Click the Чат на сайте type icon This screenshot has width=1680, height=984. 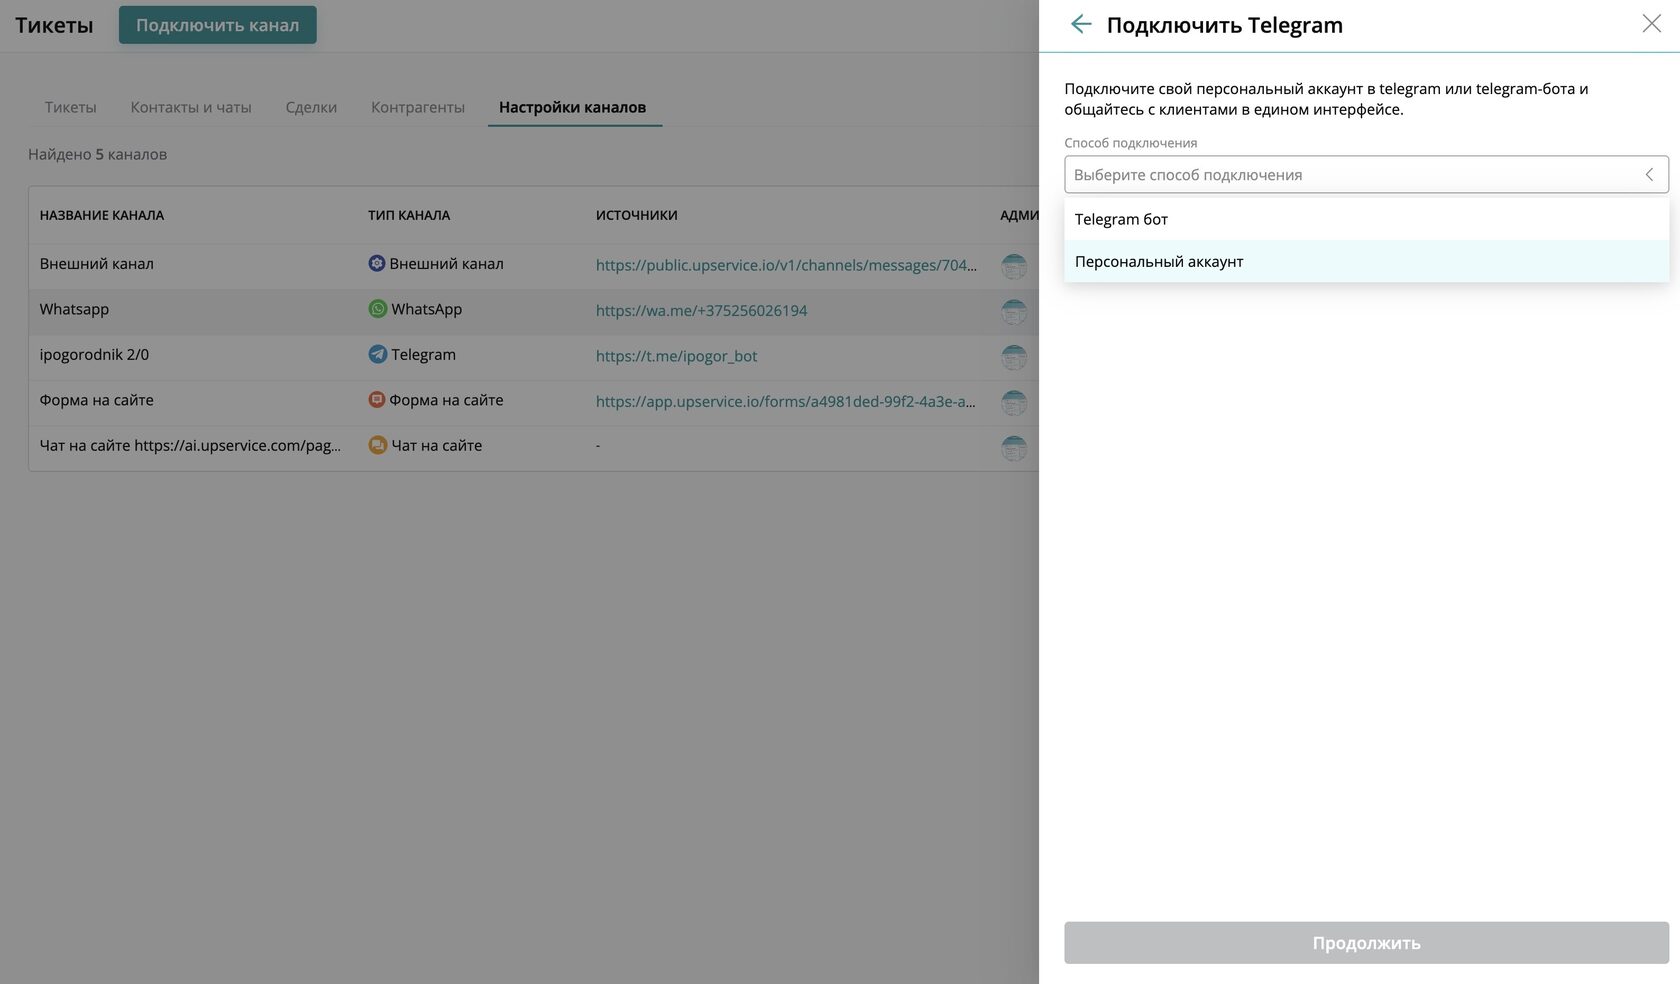[x=377, y=445]
